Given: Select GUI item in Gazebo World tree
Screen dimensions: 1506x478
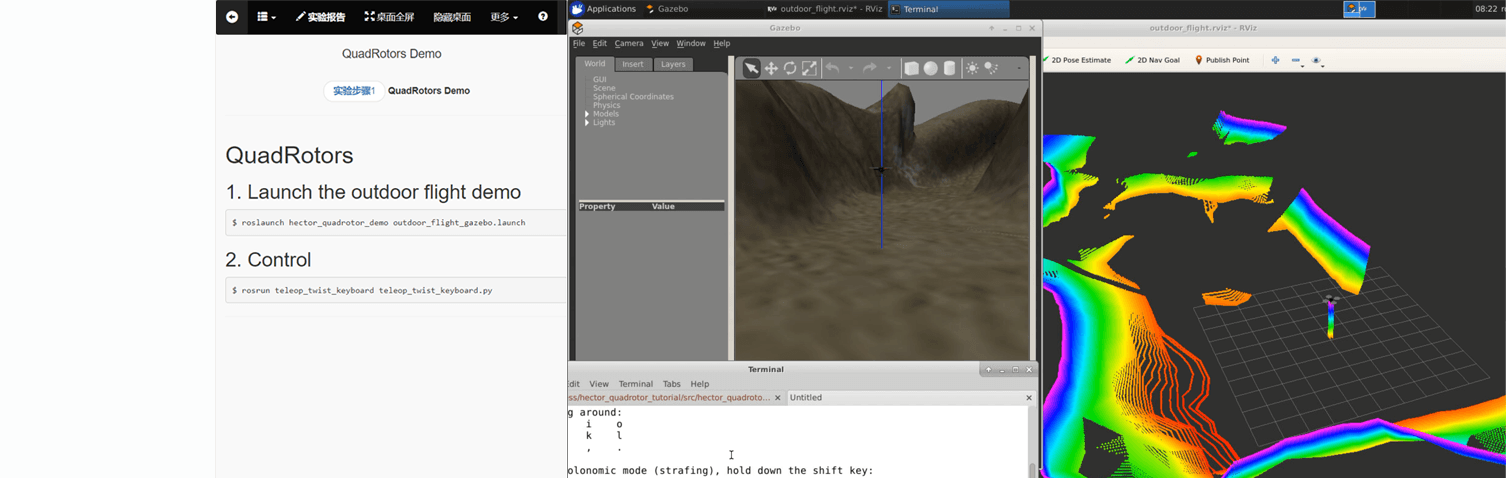Looking at the screenshot, I should click(600, 79).
